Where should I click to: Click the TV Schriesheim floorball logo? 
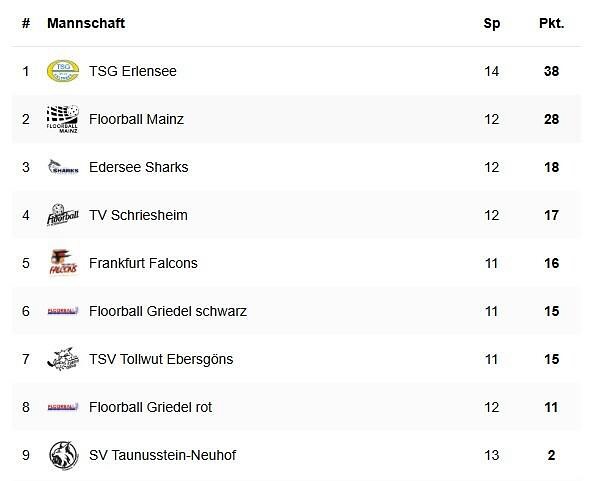coord(63,215)
